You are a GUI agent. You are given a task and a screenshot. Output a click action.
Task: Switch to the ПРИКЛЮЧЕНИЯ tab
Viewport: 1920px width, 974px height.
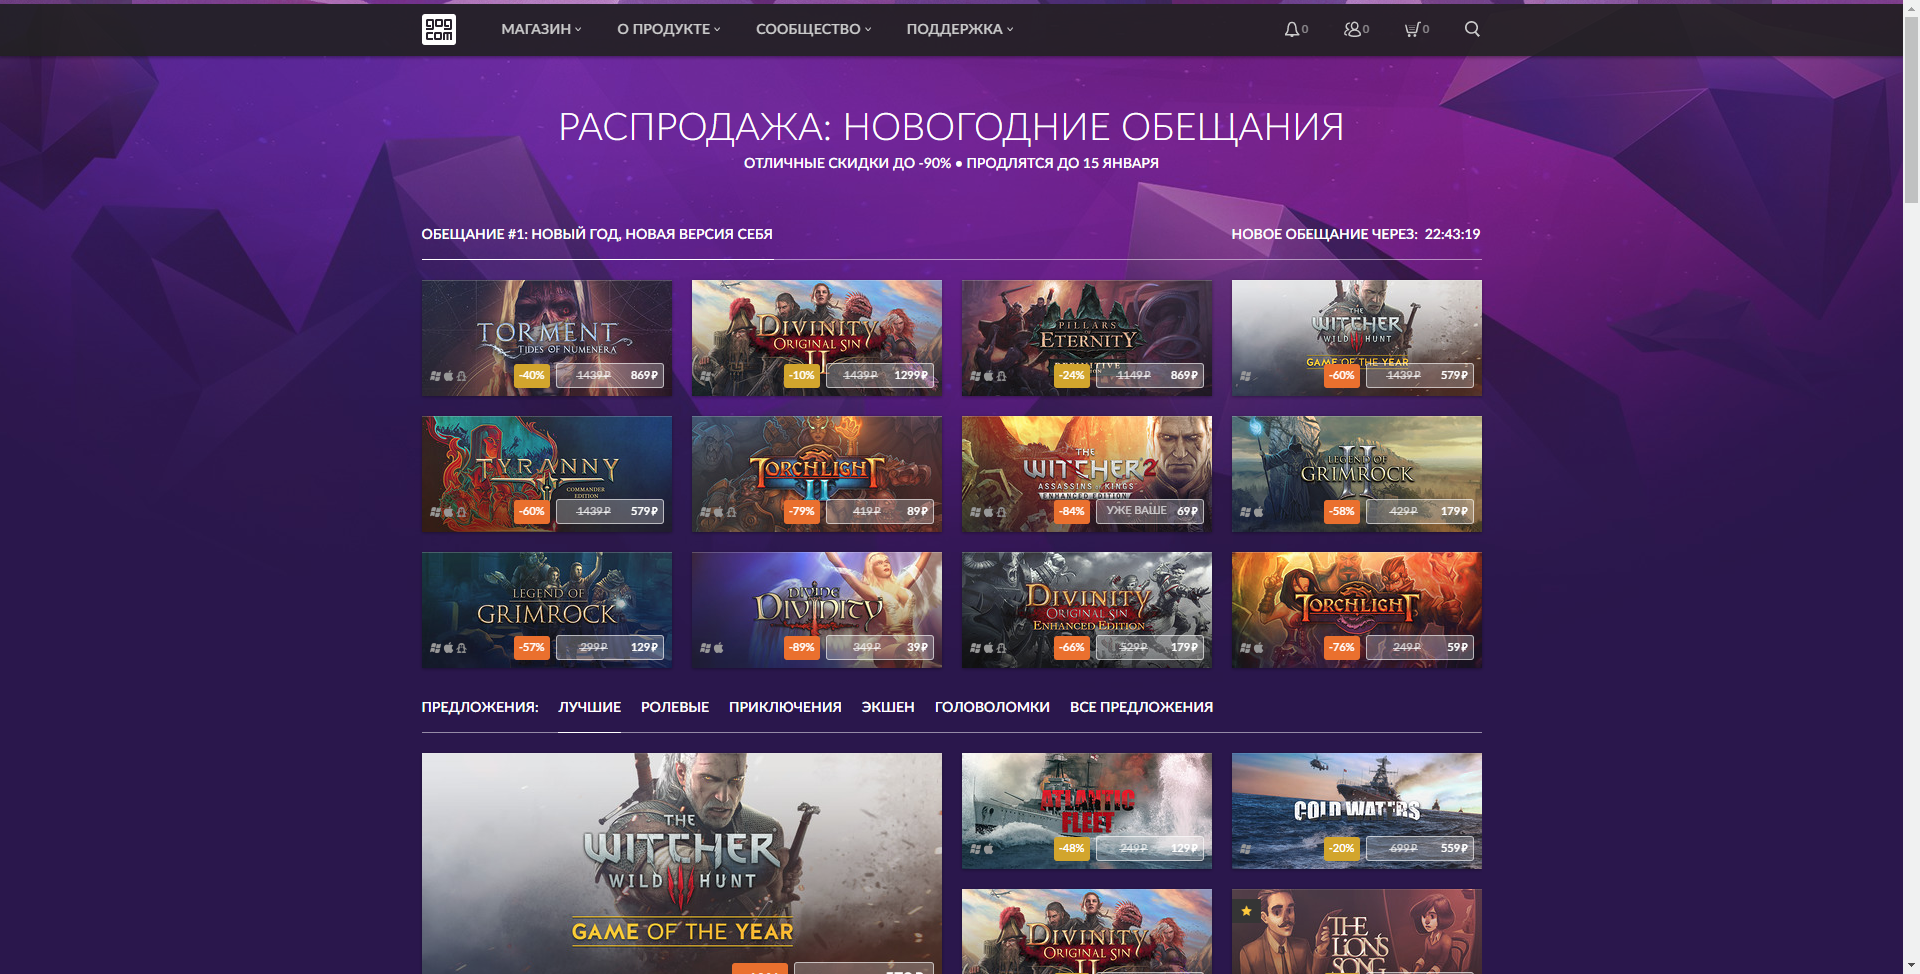click(x=785, y=707)
